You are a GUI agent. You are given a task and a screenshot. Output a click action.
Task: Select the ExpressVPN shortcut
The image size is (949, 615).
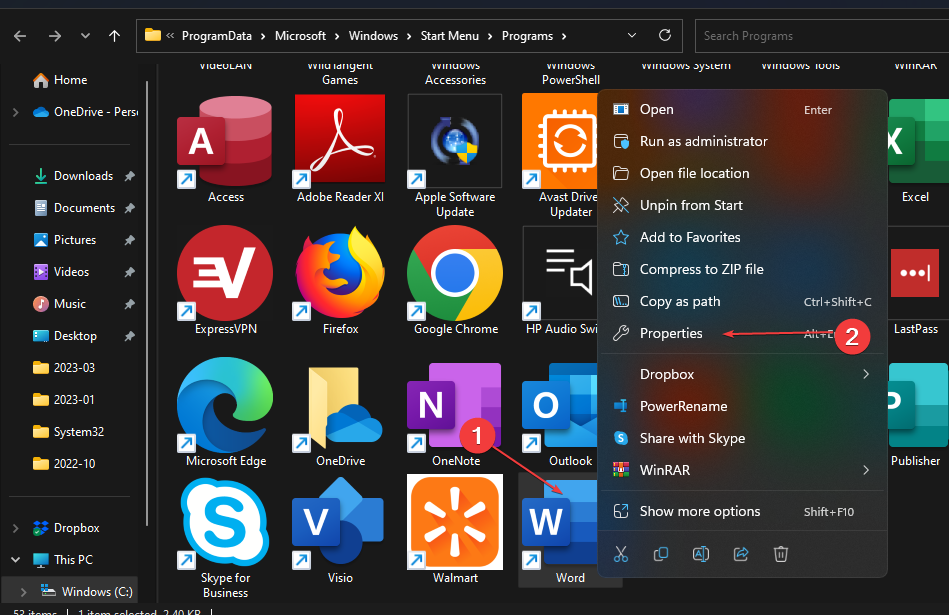[x=225, y=272]
